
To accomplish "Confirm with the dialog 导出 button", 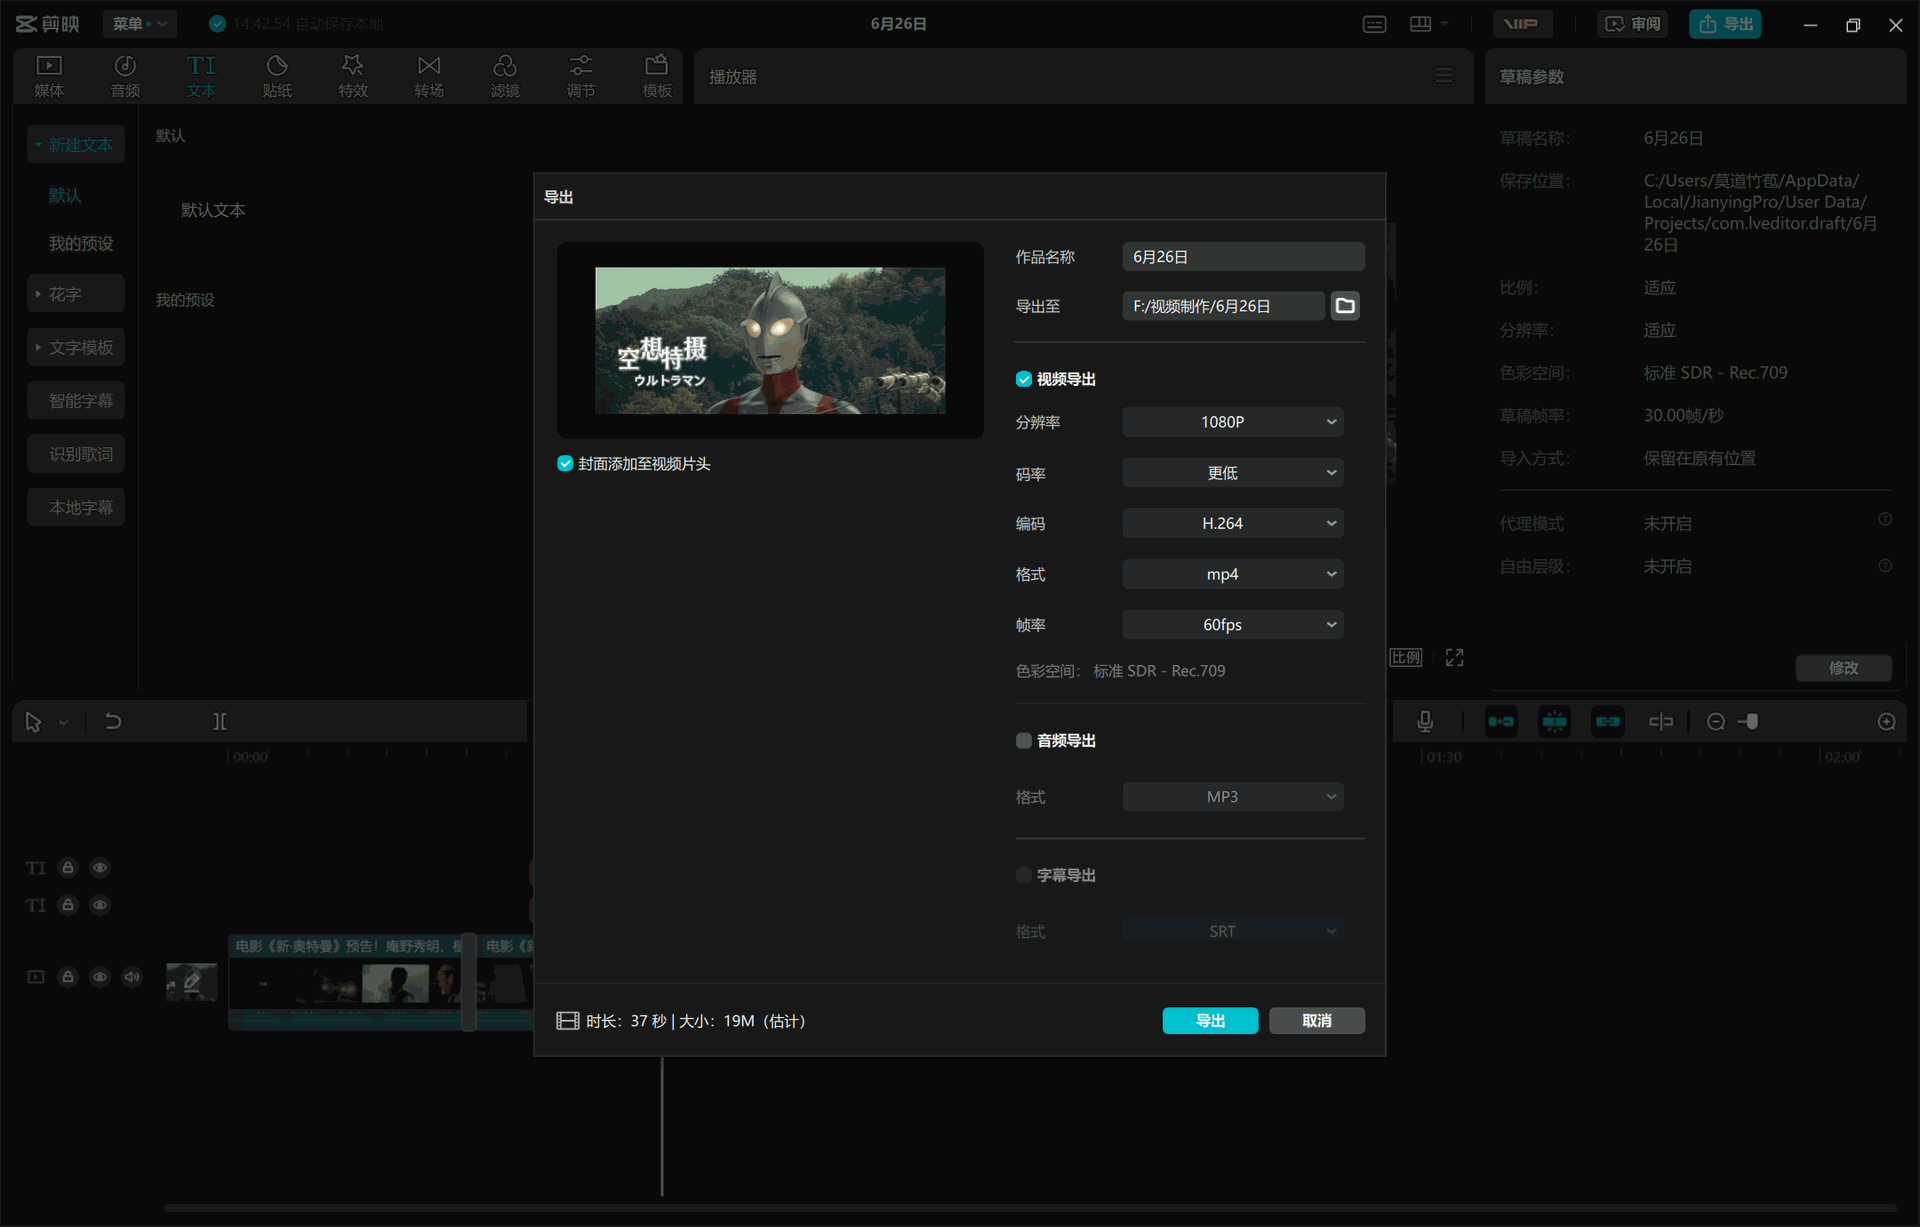I will pos(1210,1021).
